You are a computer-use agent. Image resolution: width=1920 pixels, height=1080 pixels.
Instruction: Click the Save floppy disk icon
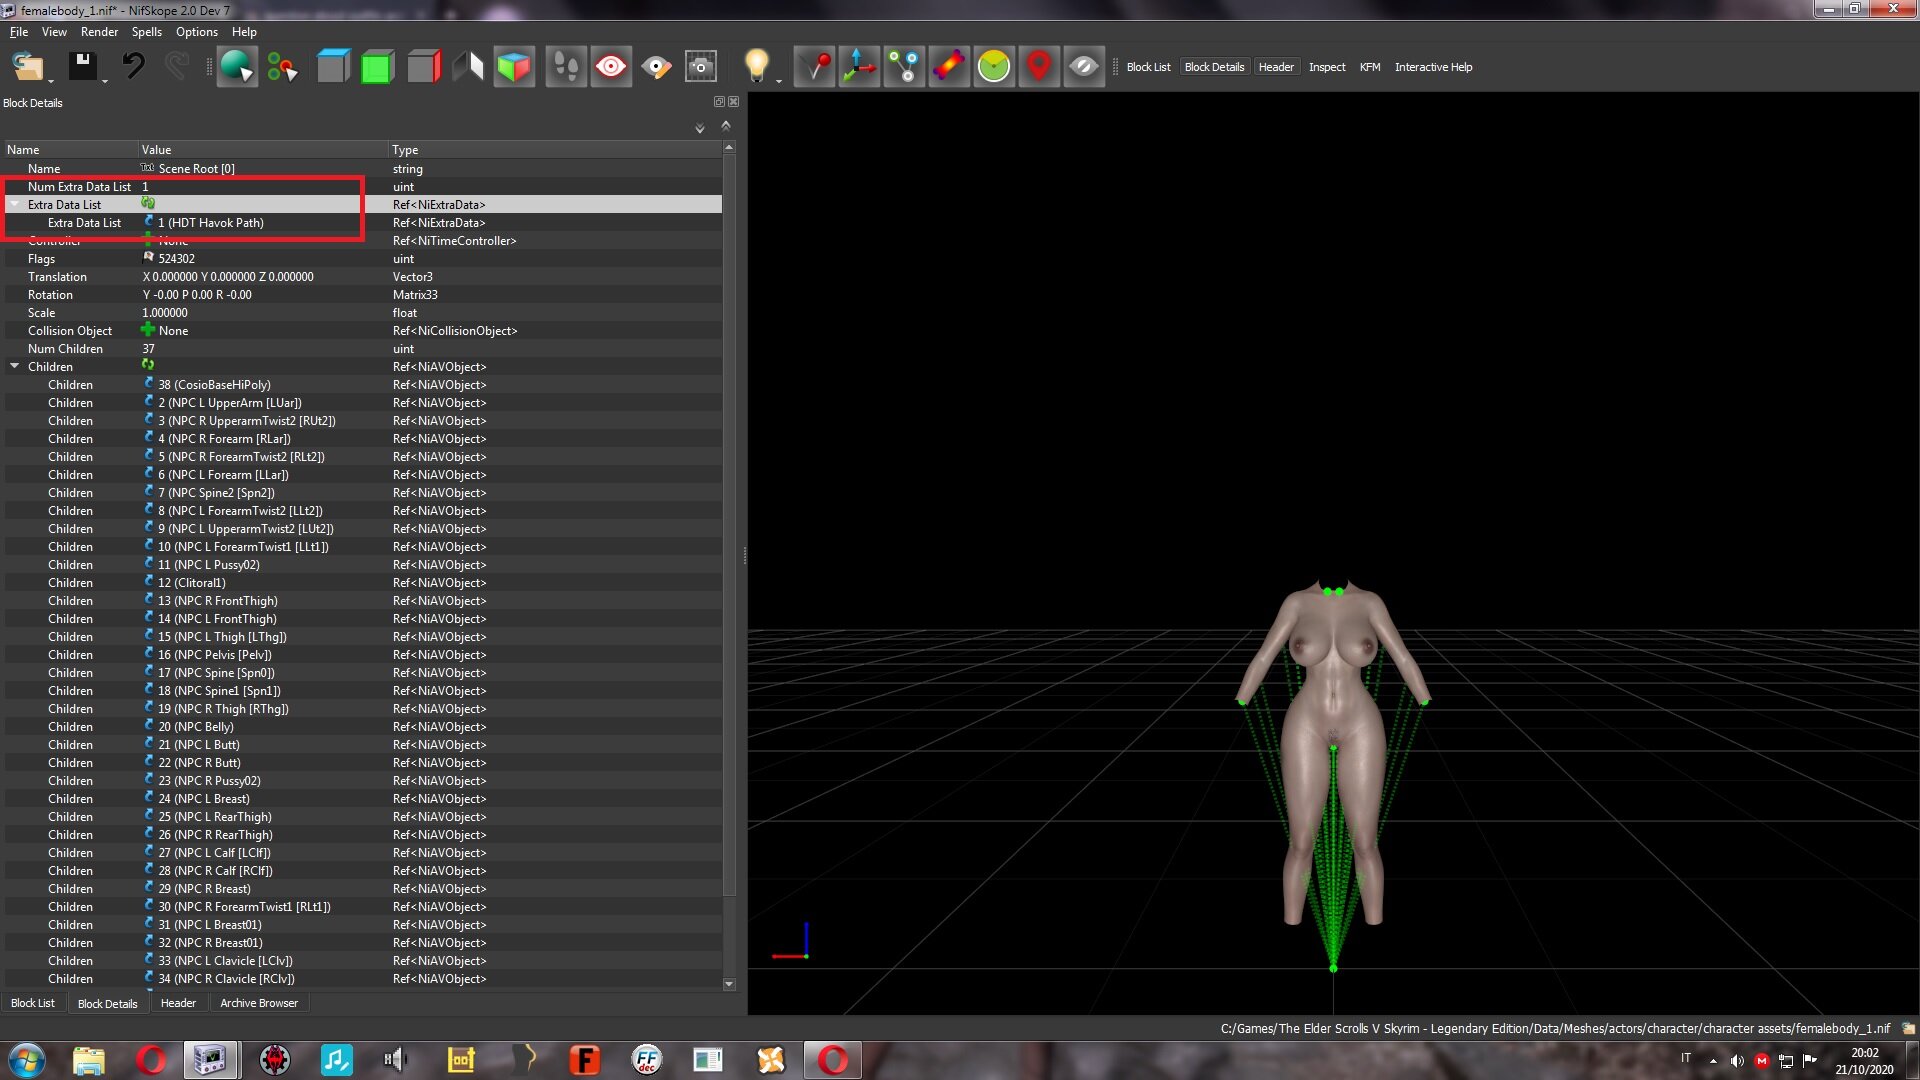pos(82,67)
